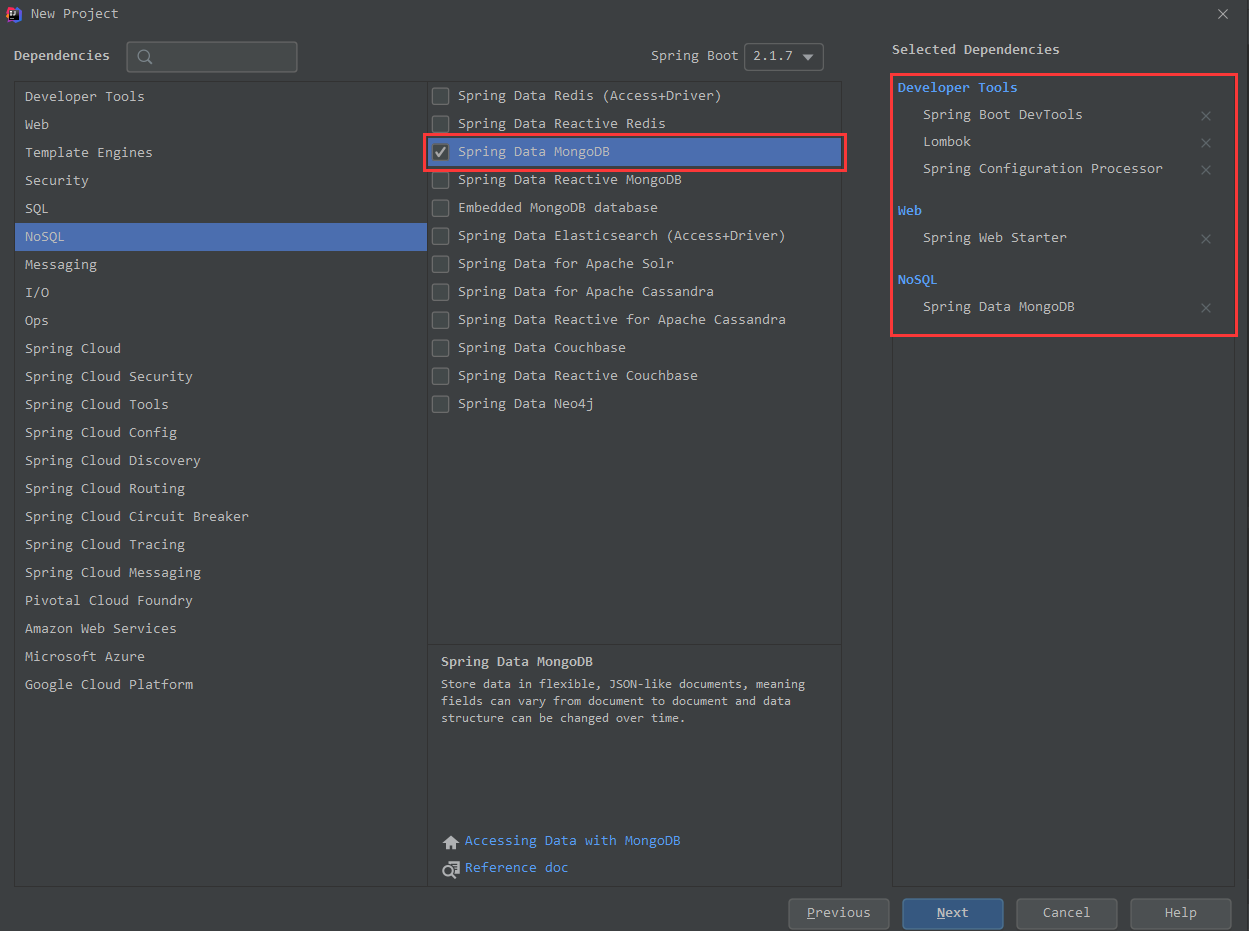Click the search magnifier icon in Dependencies field
The image size is (1249, 931).
pos(145,57)
